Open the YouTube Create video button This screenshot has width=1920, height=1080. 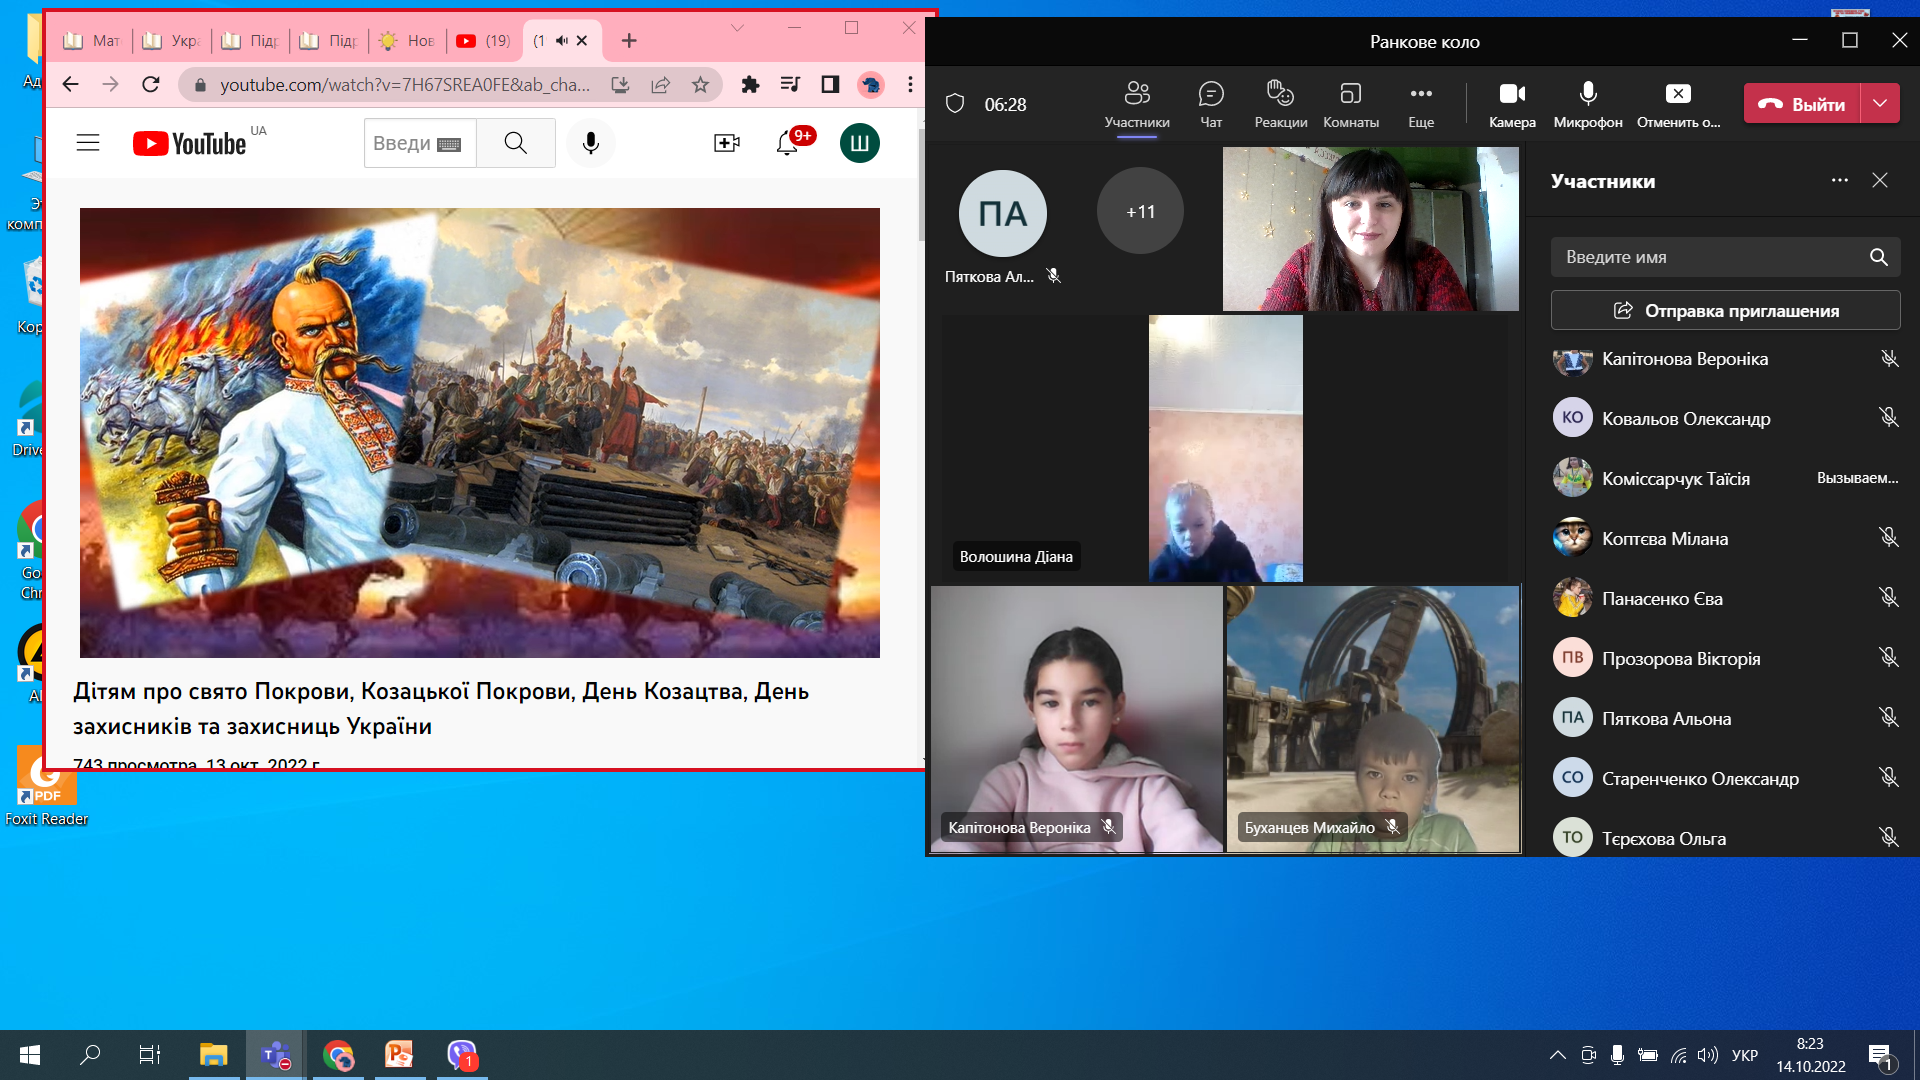[x=727, y=143]
